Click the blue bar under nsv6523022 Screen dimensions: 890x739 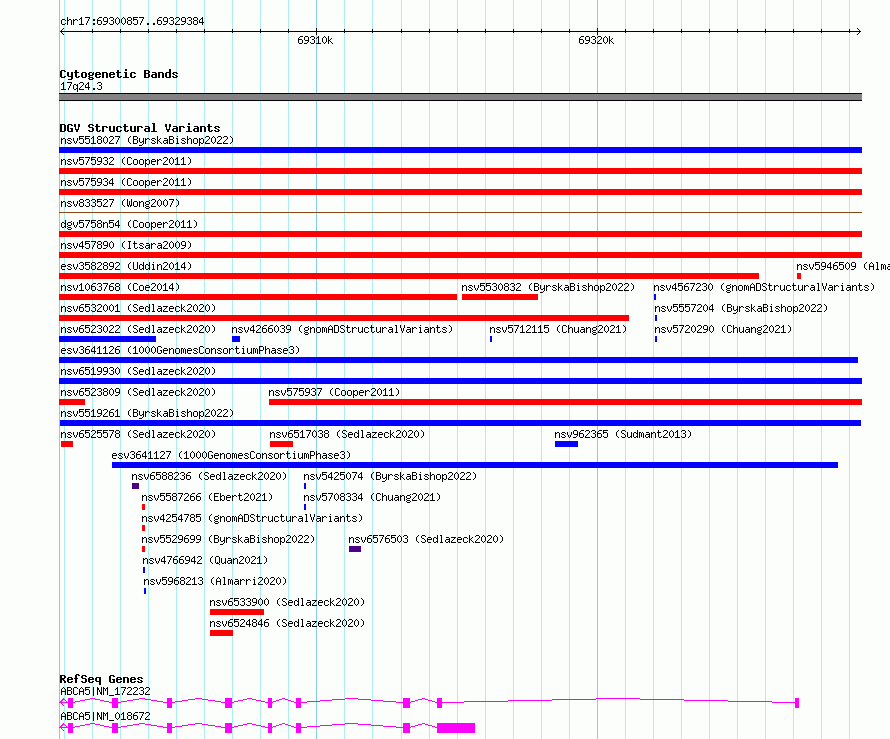point(107,339)
